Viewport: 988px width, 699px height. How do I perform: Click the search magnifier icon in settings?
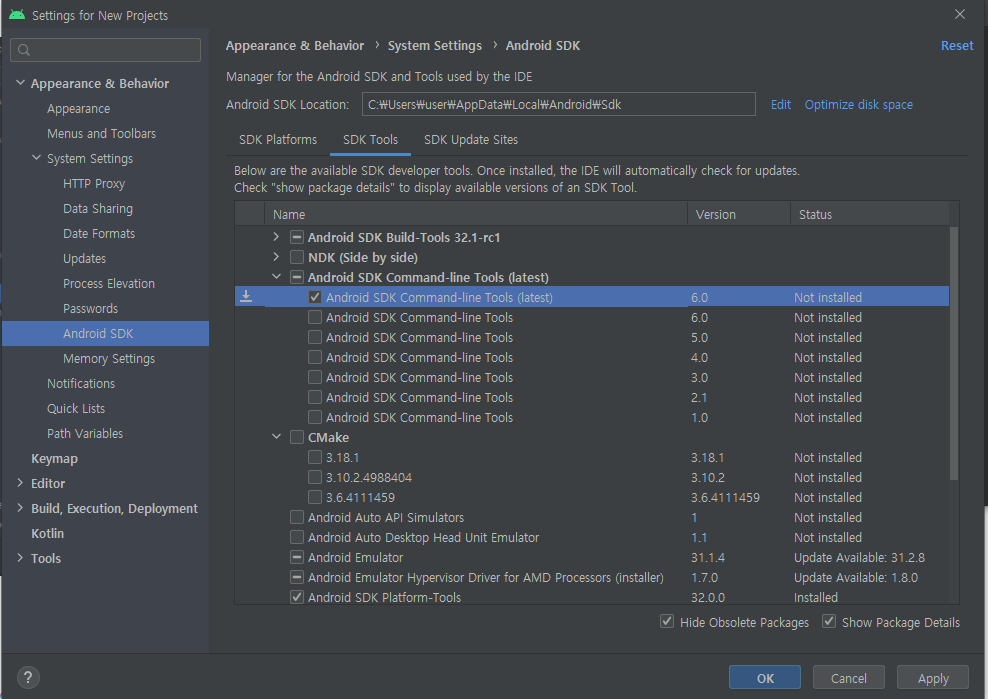coord(24,50)
